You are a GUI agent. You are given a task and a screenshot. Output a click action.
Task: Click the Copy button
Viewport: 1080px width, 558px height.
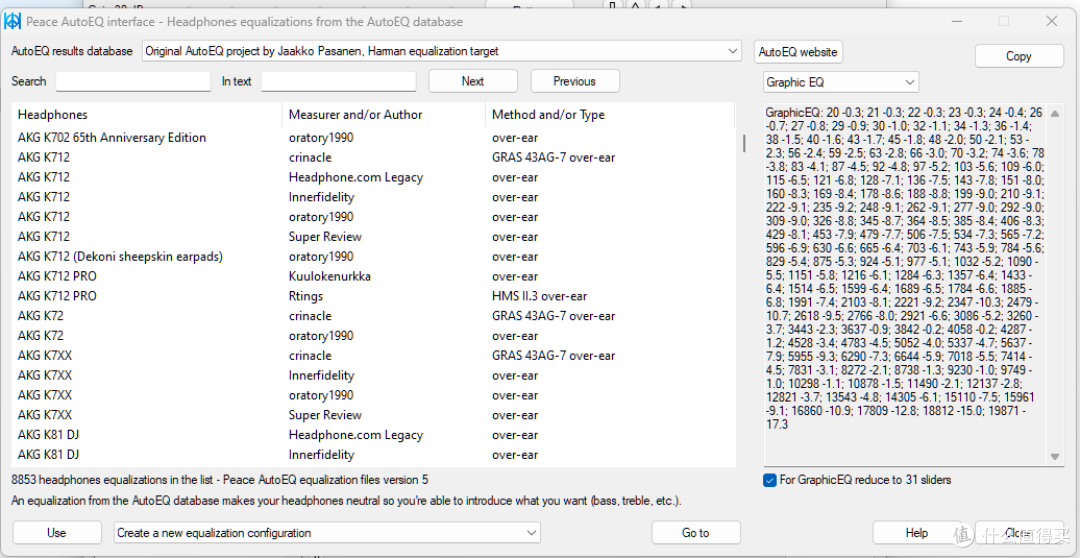pos(1019,56)
